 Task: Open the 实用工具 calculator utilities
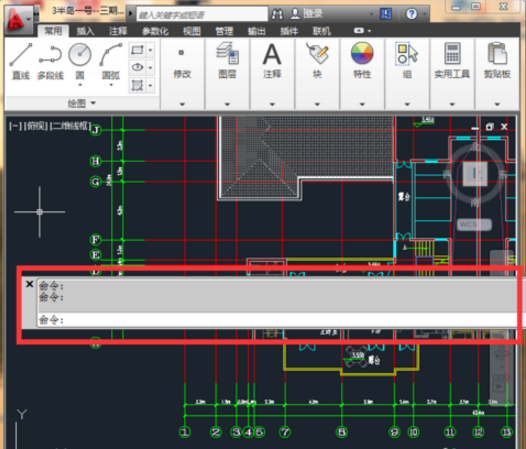pos(452,60)
